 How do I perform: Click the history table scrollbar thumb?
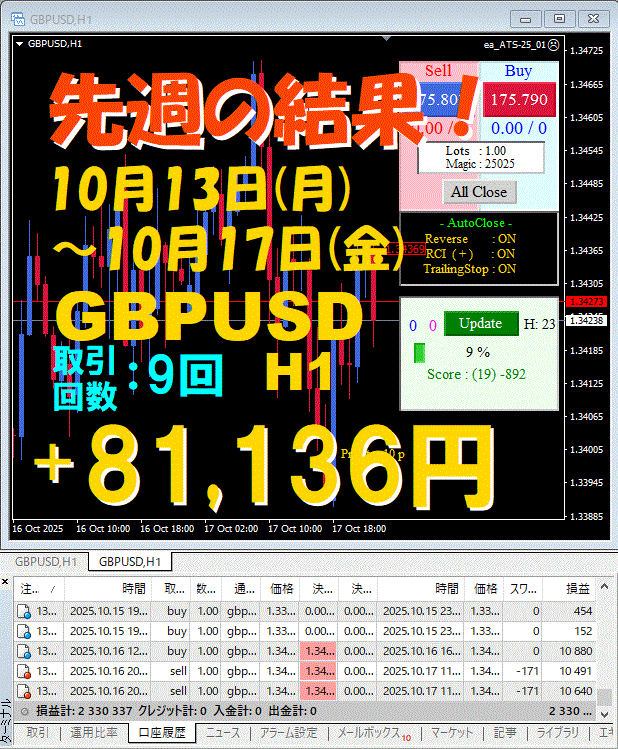pos(604,697)
